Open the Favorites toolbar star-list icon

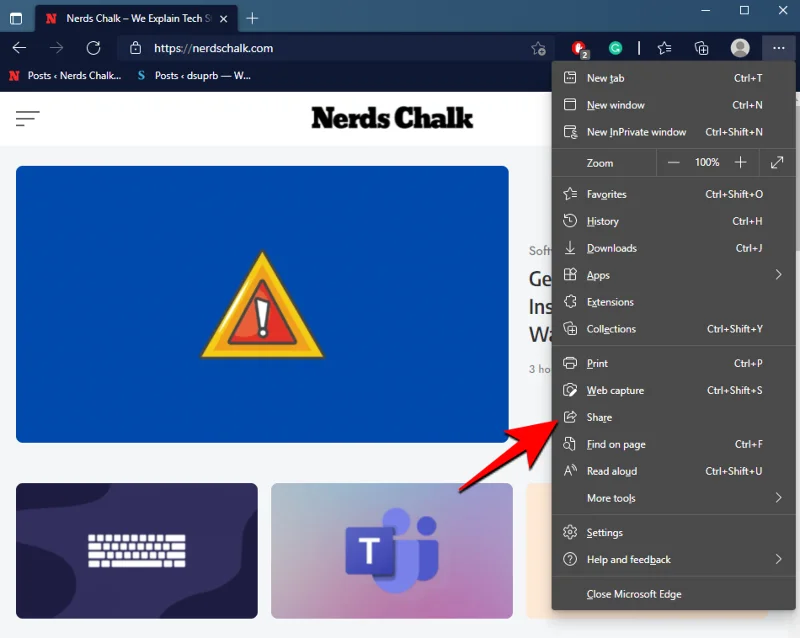pos(665,48)
